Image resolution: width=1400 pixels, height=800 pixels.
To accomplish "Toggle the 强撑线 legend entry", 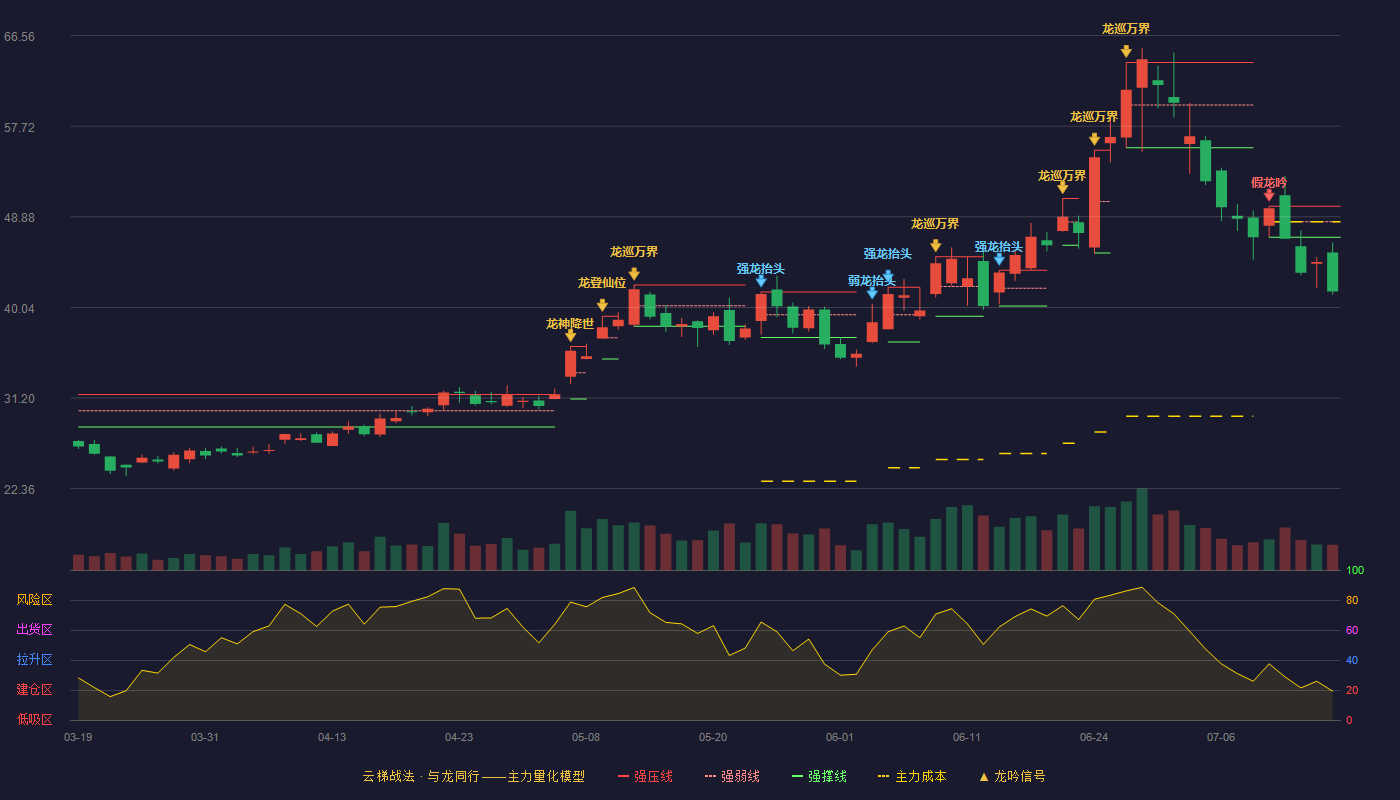I will pos(819,776).
